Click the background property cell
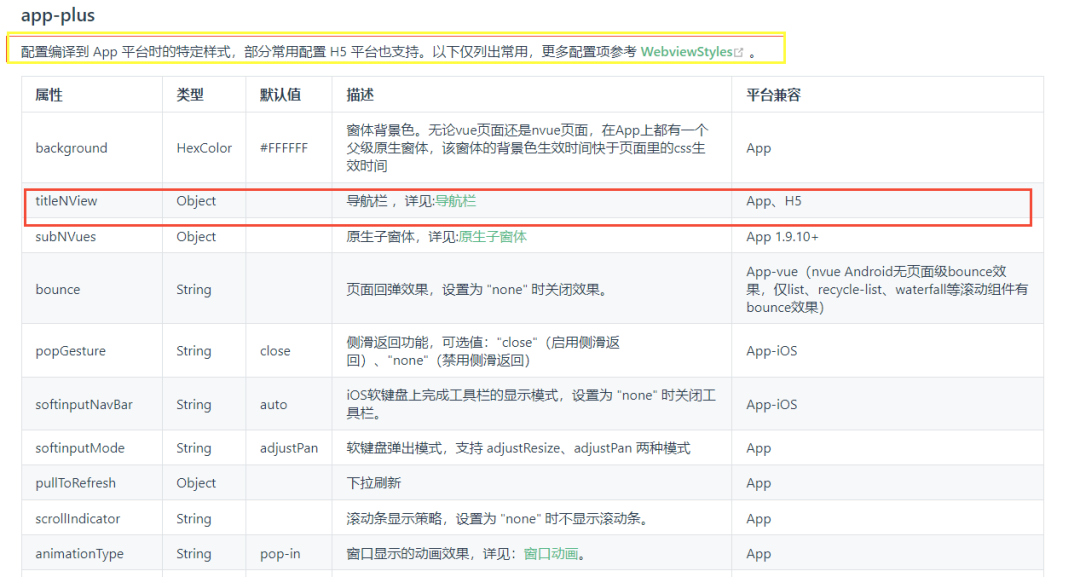Screen dimensions: 1080x577 (x=71, y=147)
